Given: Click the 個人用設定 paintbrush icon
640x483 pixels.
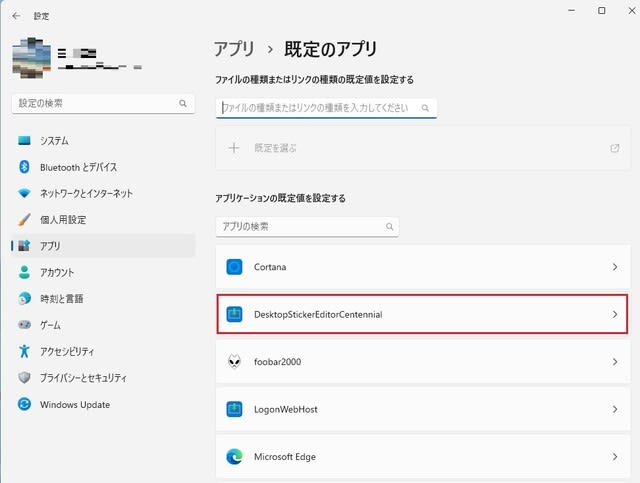Looking at the screenshot, I should point(24,220).
